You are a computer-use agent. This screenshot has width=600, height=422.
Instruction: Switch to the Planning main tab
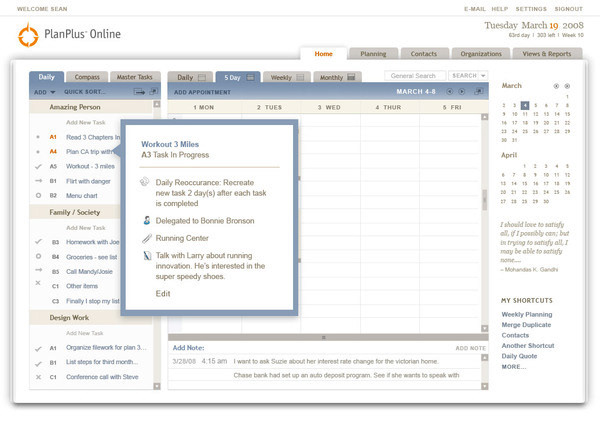(x=373, y=54)
